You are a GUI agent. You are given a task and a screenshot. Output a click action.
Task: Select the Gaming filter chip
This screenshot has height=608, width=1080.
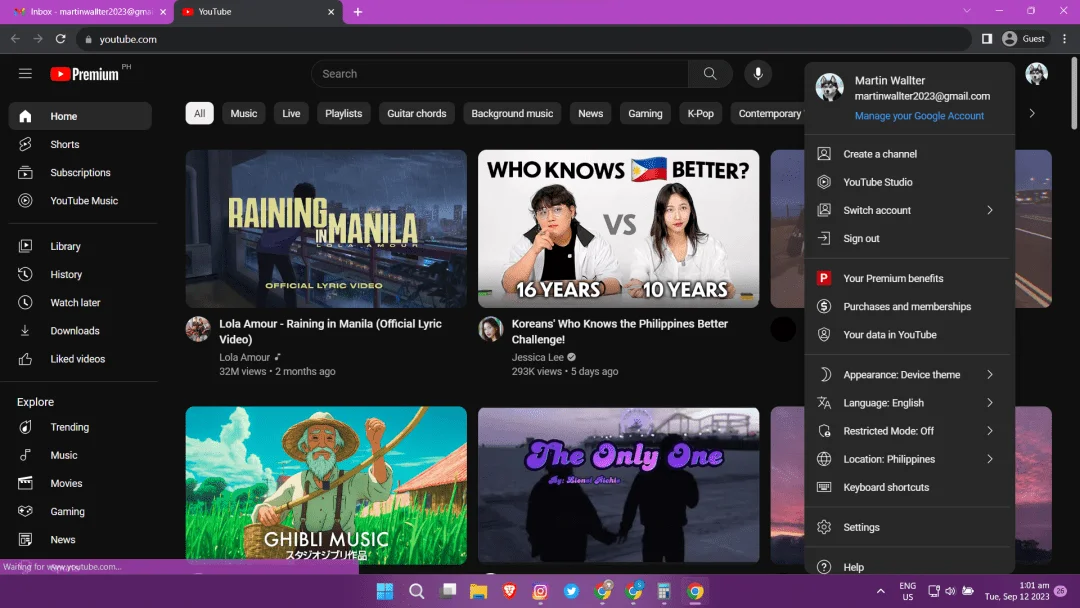click(x=645, y=114)
